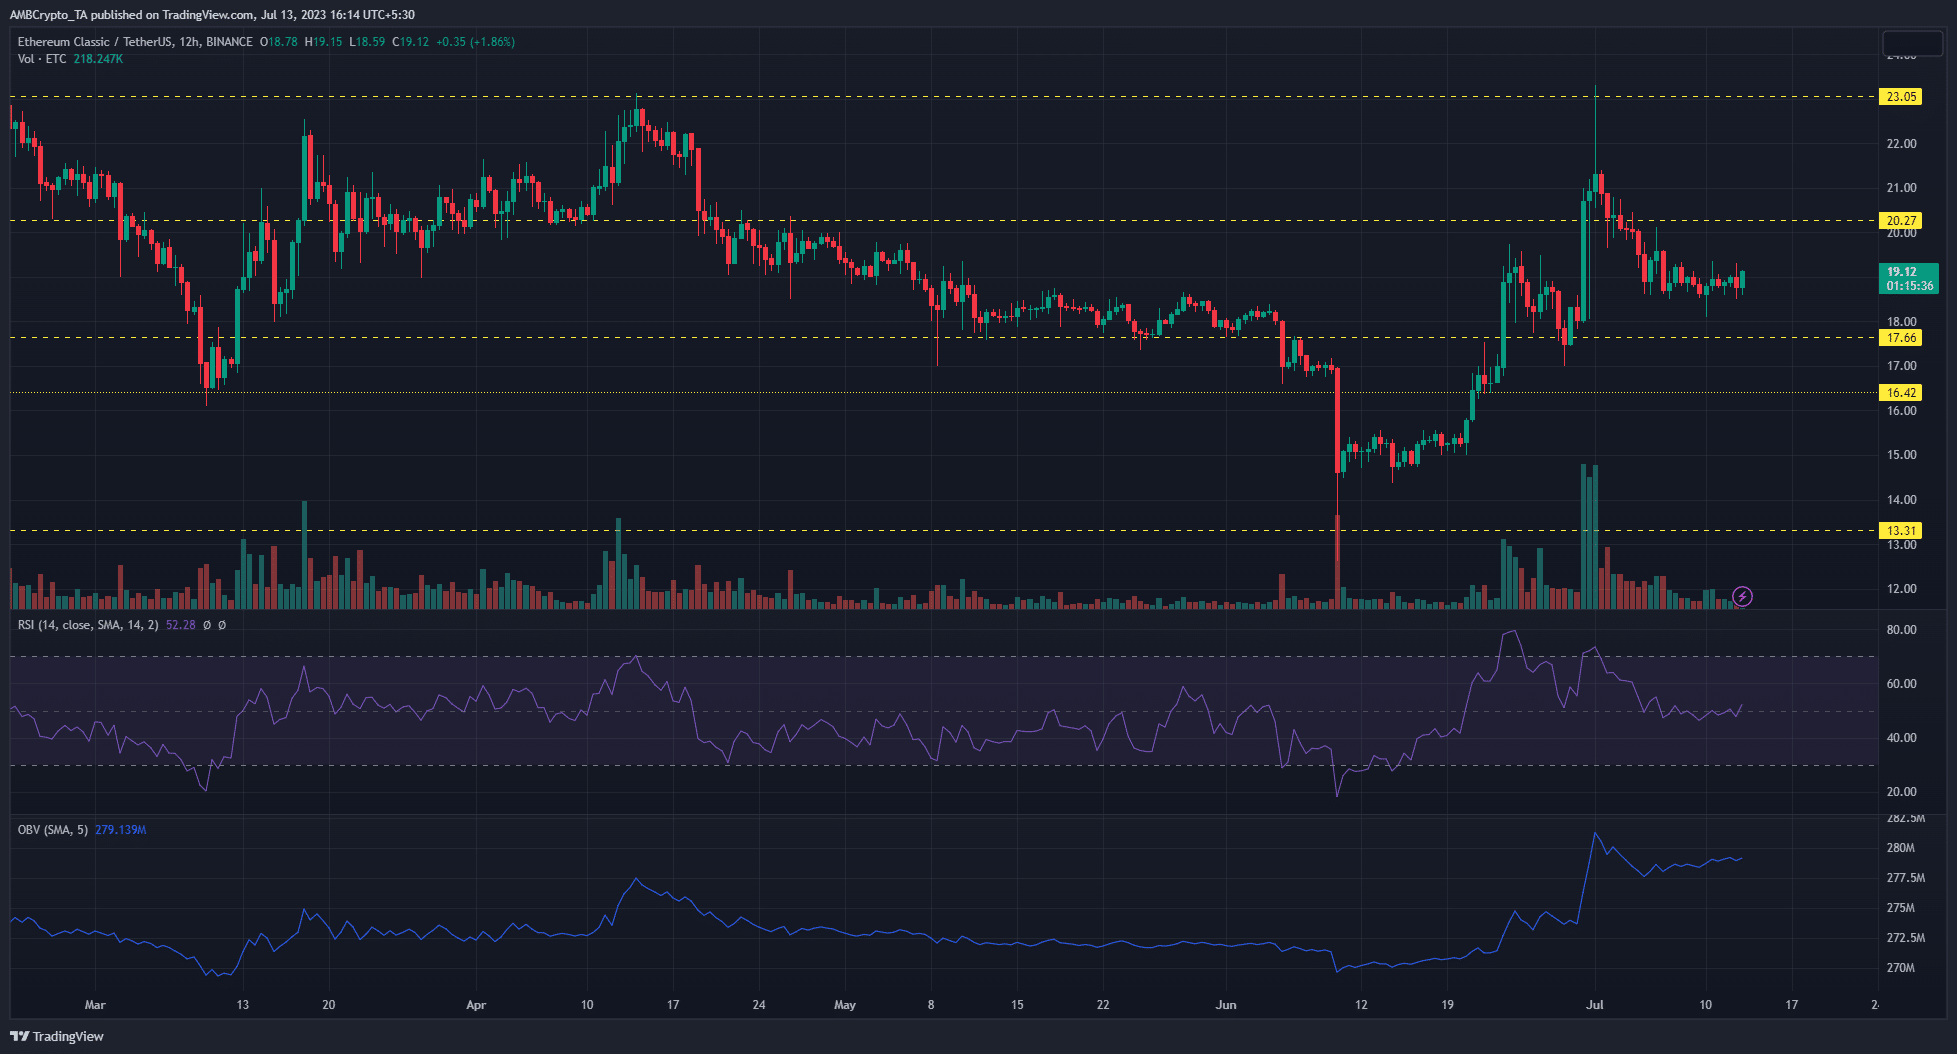Click the 17.00 price axis value

click(x=1901, y=366)
